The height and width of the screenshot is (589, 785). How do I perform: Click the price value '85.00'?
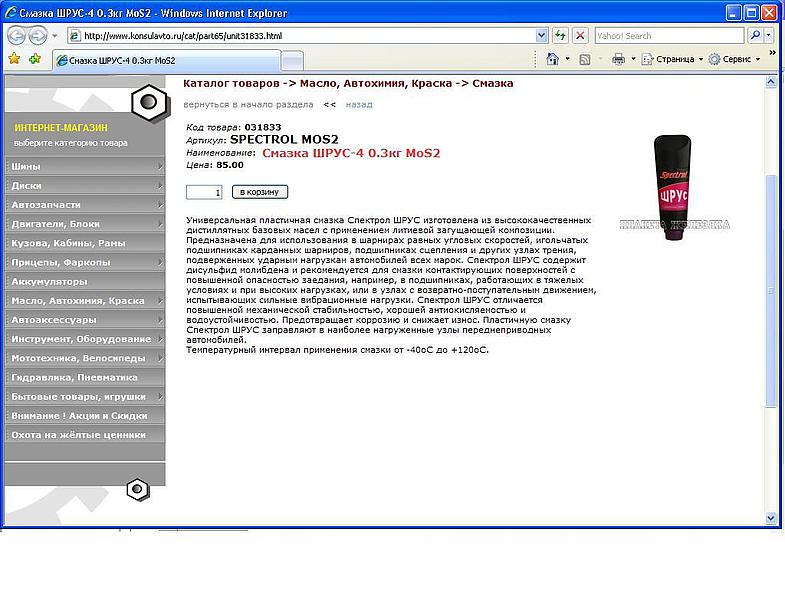230,165
